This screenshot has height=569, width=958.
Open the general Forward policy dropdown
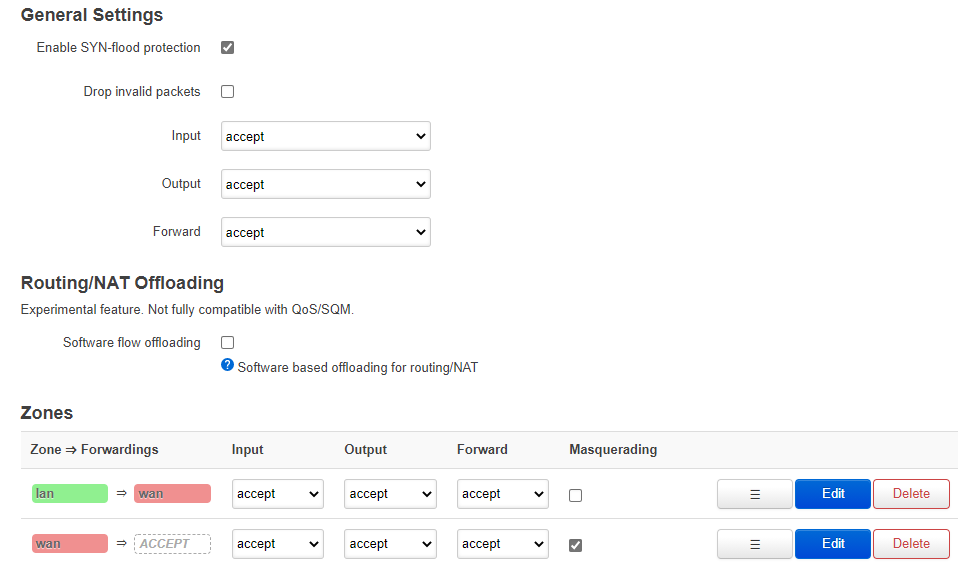(325, 232)
